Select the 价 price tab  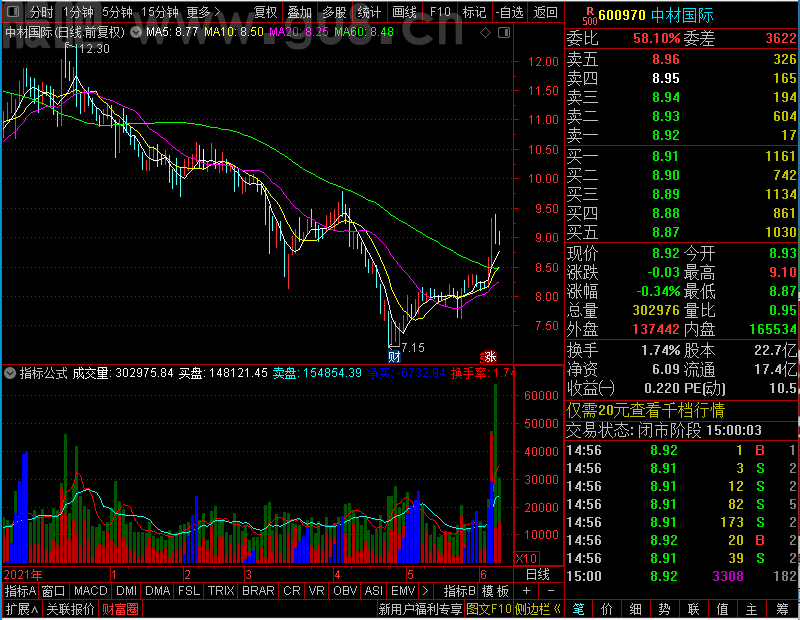click(607, 609)
